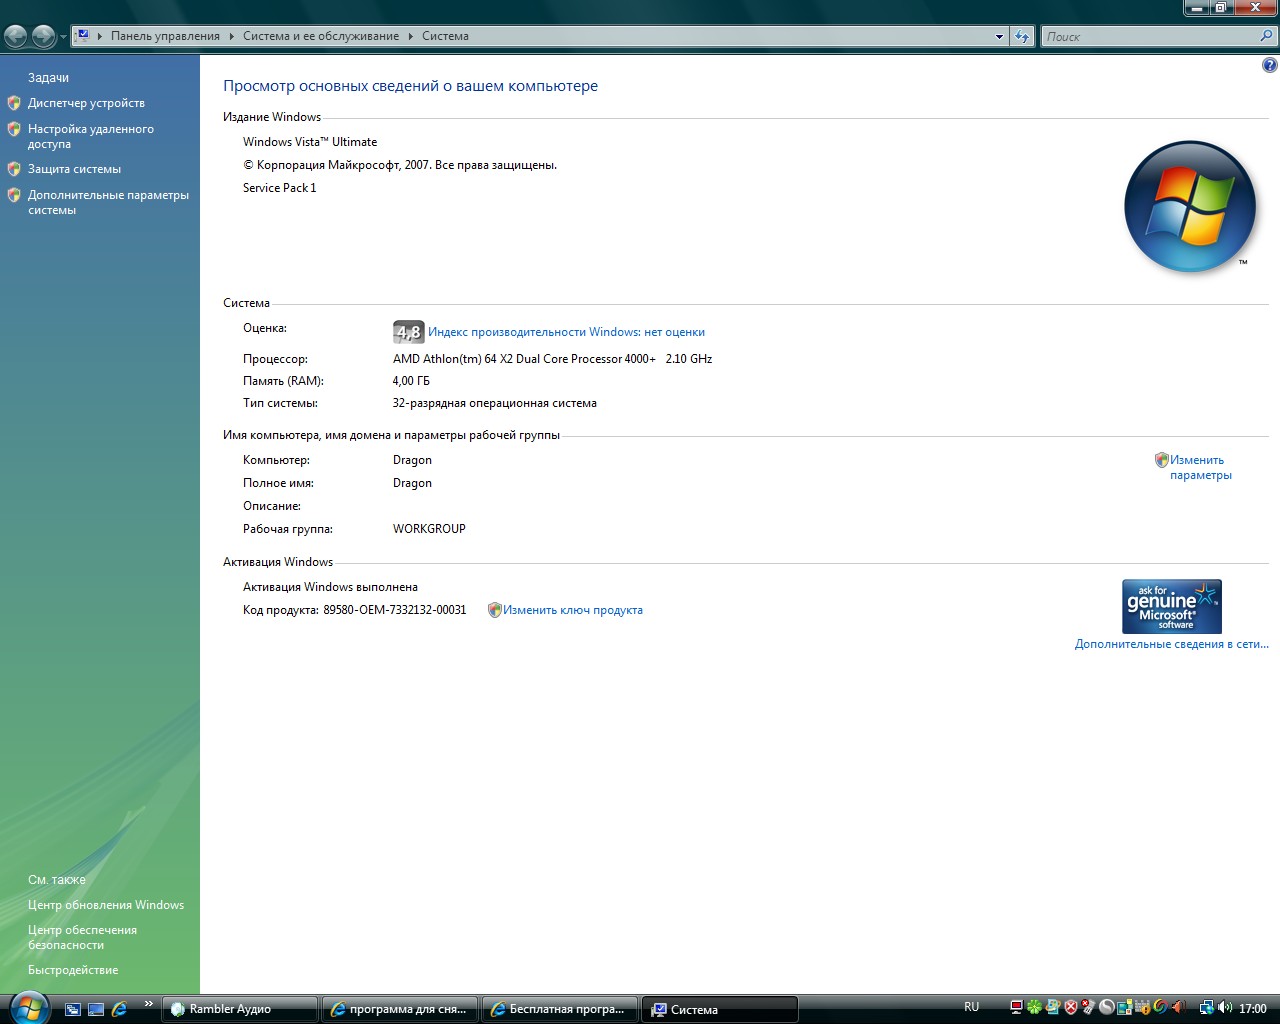Screen dimensions: 1280x1024
Task: Focus the Поиск search field
Action: (x=1150, y=37)
